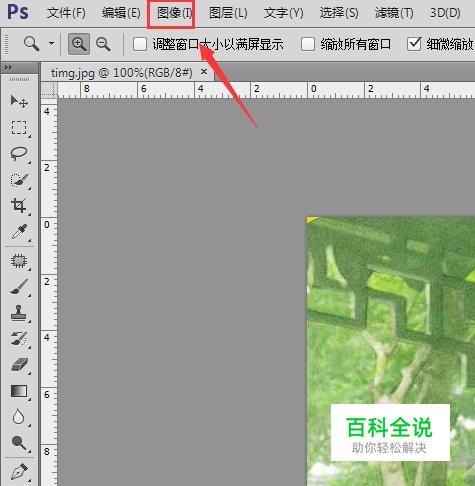Click the Zoom tool preset icon

pyautogui.click(x=32, y=44)
